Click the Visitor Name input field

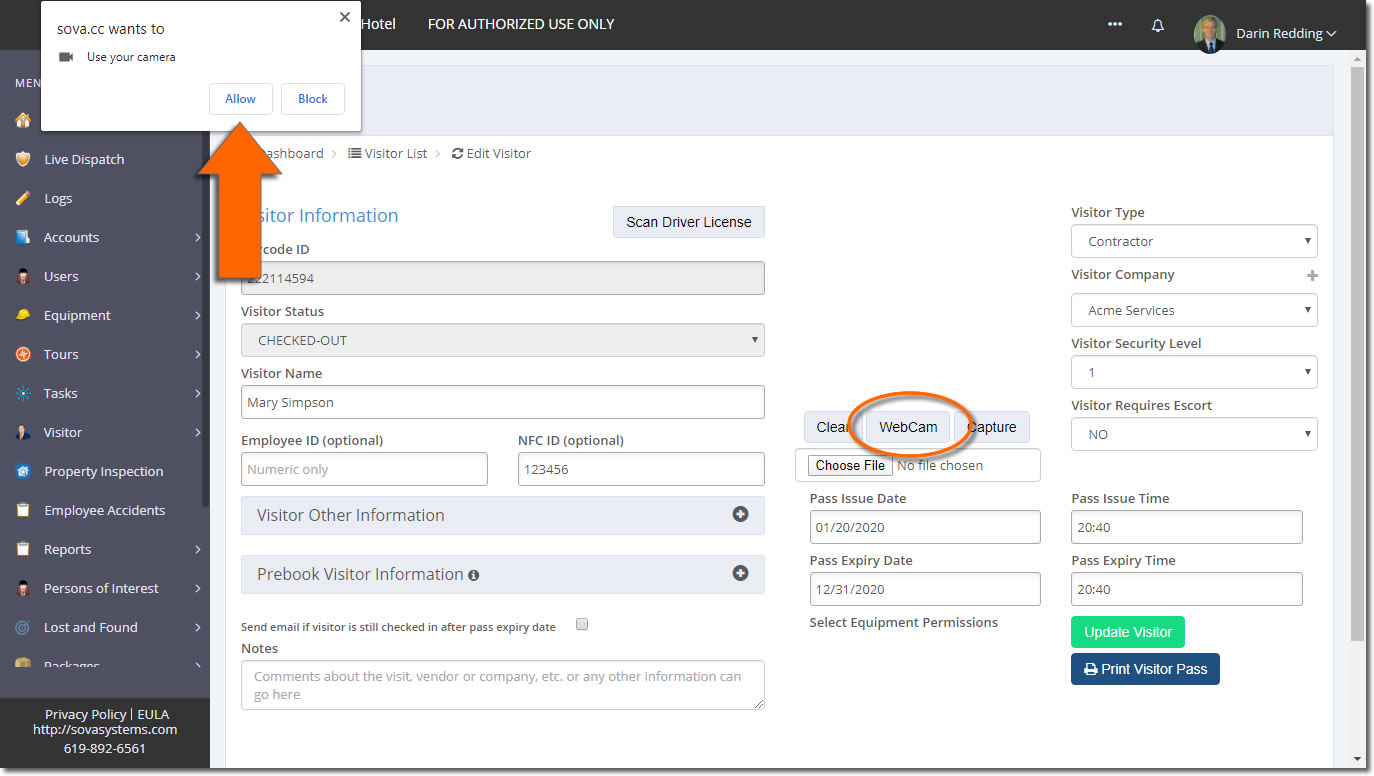(x=503, y=402)
